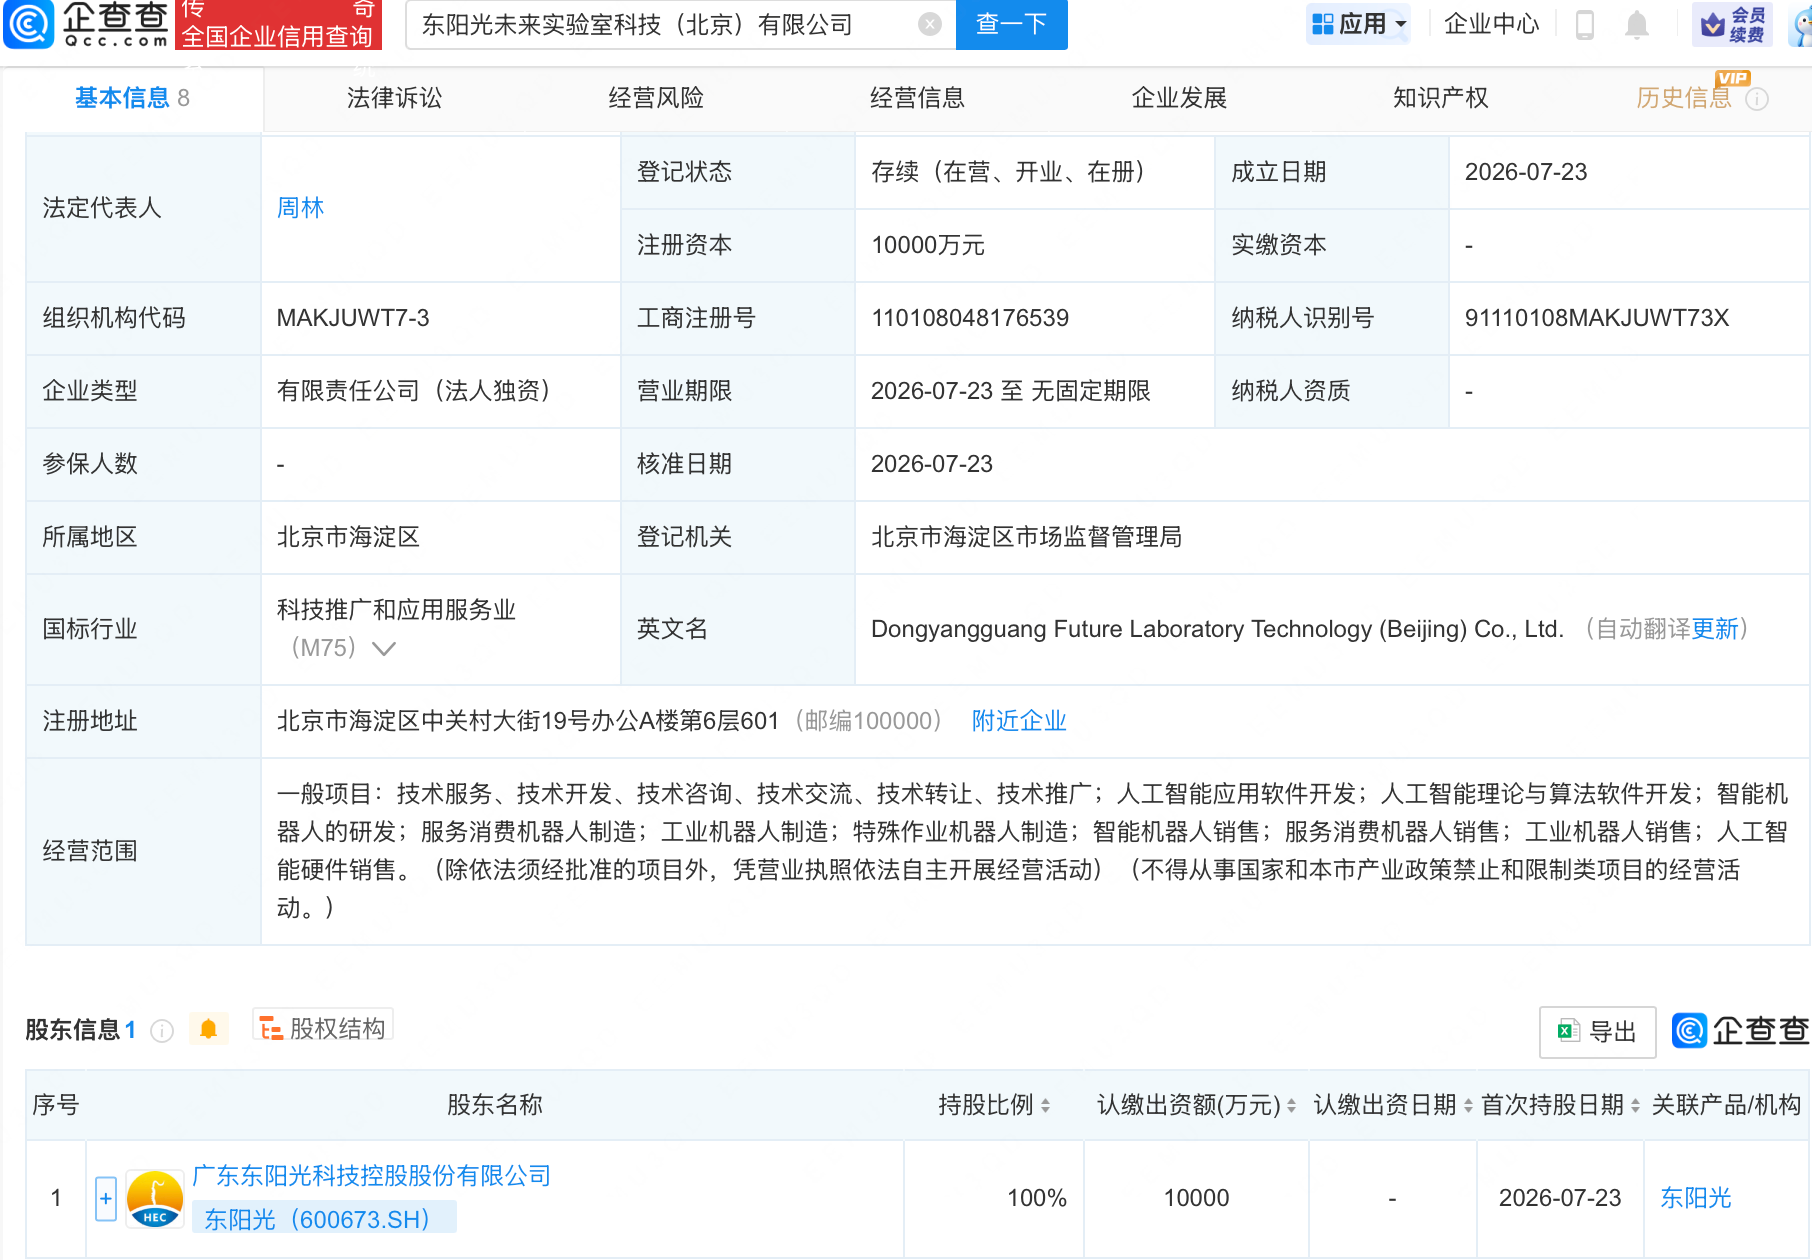Click the shareholder monitoring bell icon
Screen dimensions: 1812x1260
pos(208,1029)
